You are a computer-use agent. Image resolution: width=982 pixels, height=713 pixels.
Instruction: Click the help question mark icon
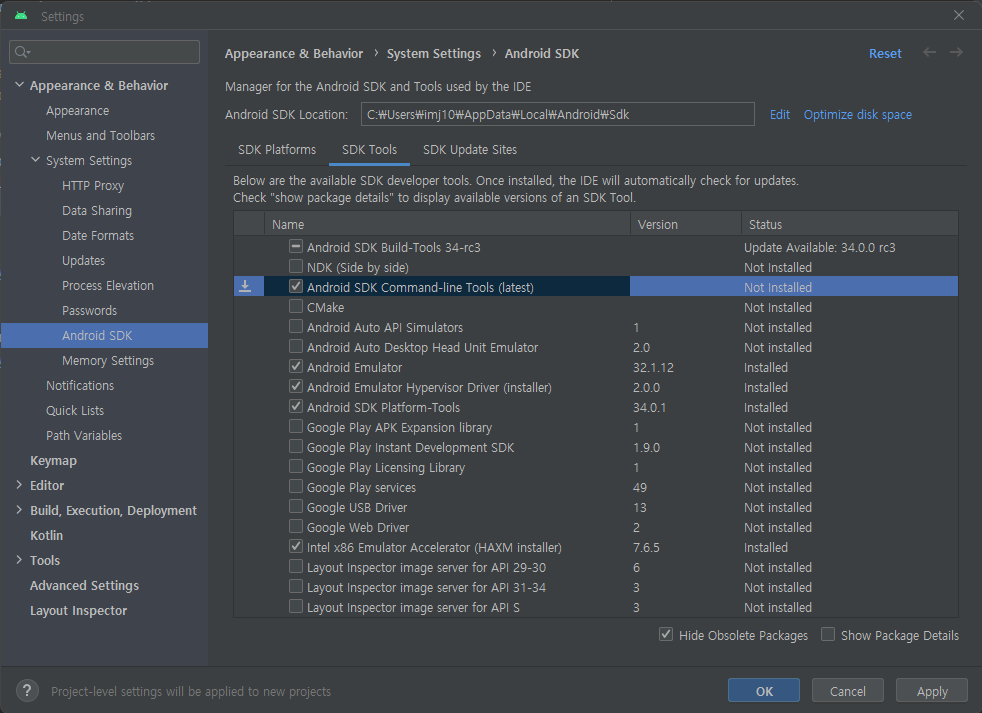coord(27,690)
